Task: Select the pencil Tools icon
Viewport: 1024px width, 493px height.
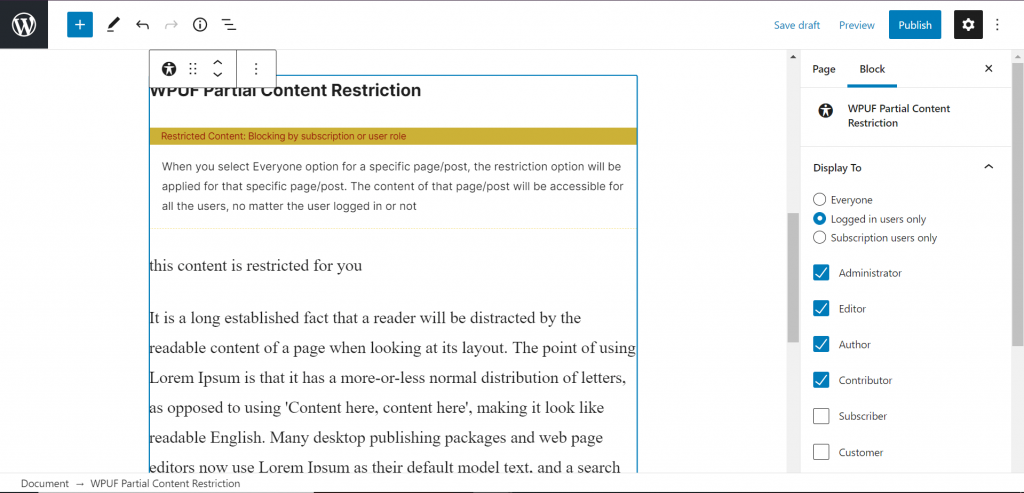Action: (x=114, y=25)
